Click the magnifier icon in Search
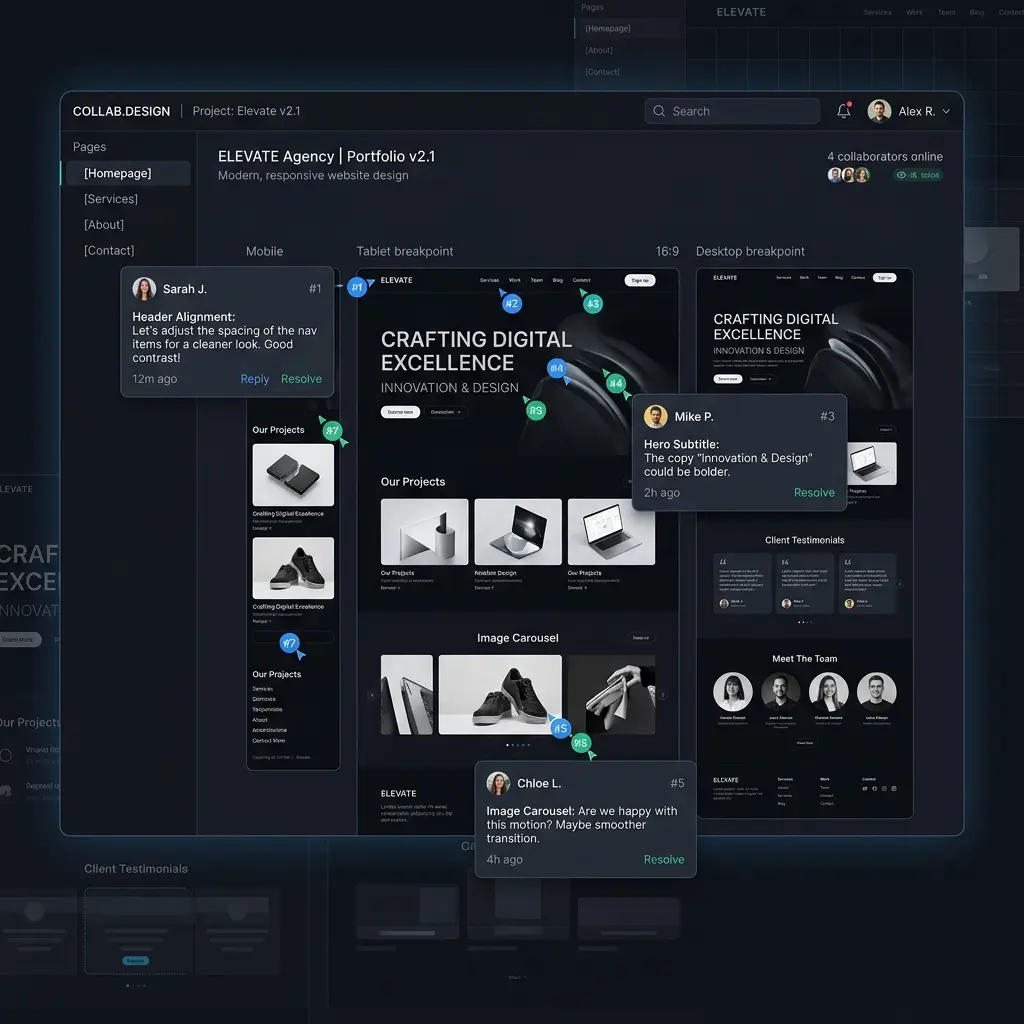Screen dimensions: 1024x1024 click(659, 111)
